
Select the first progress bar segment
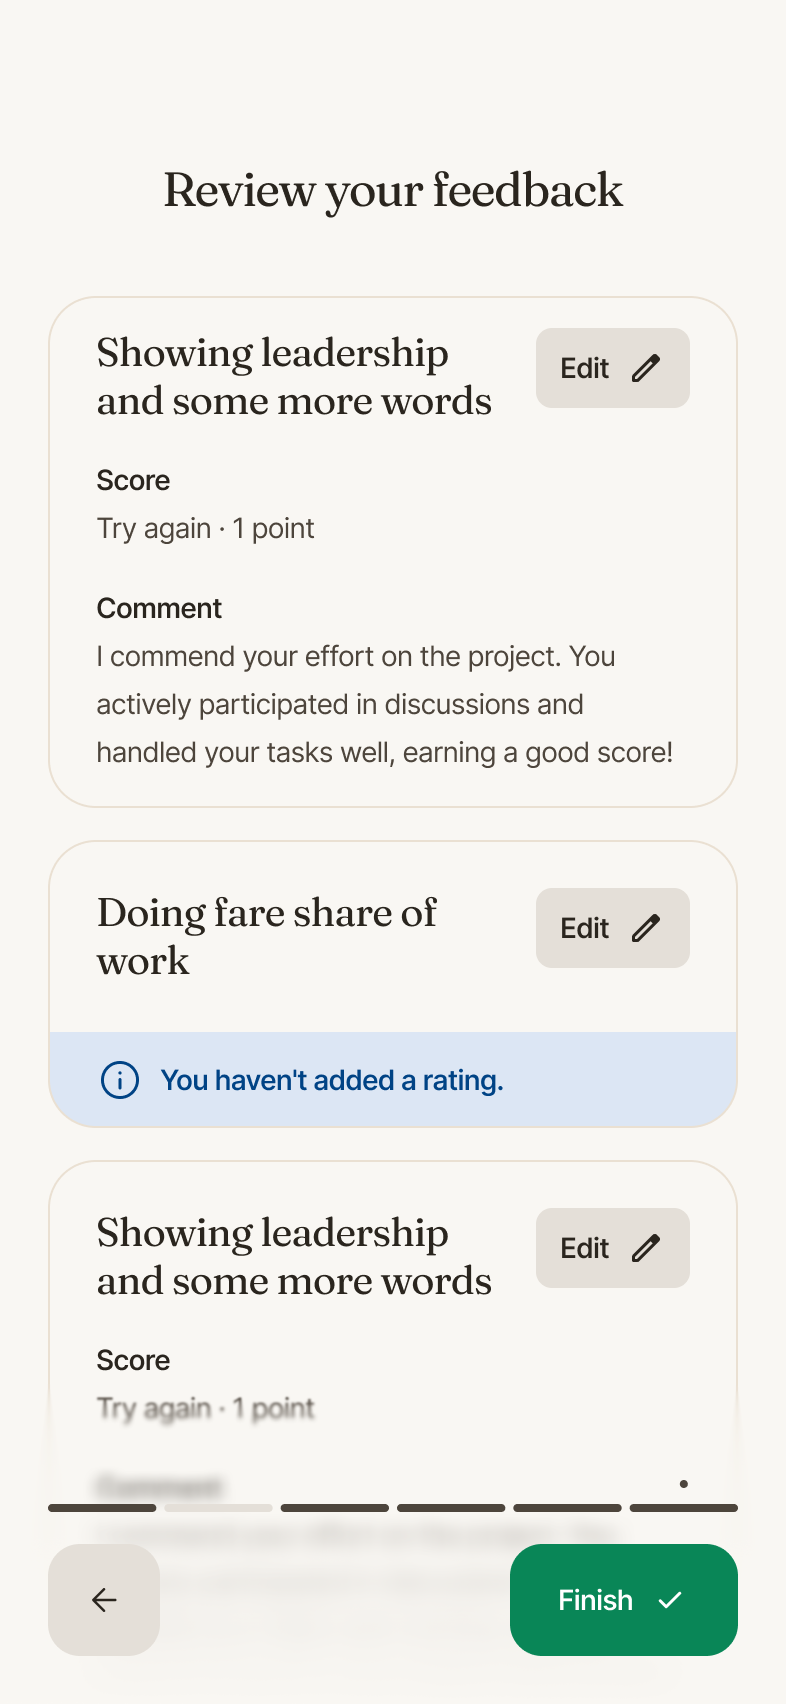pyautogui.click(x=102, y=1507)
